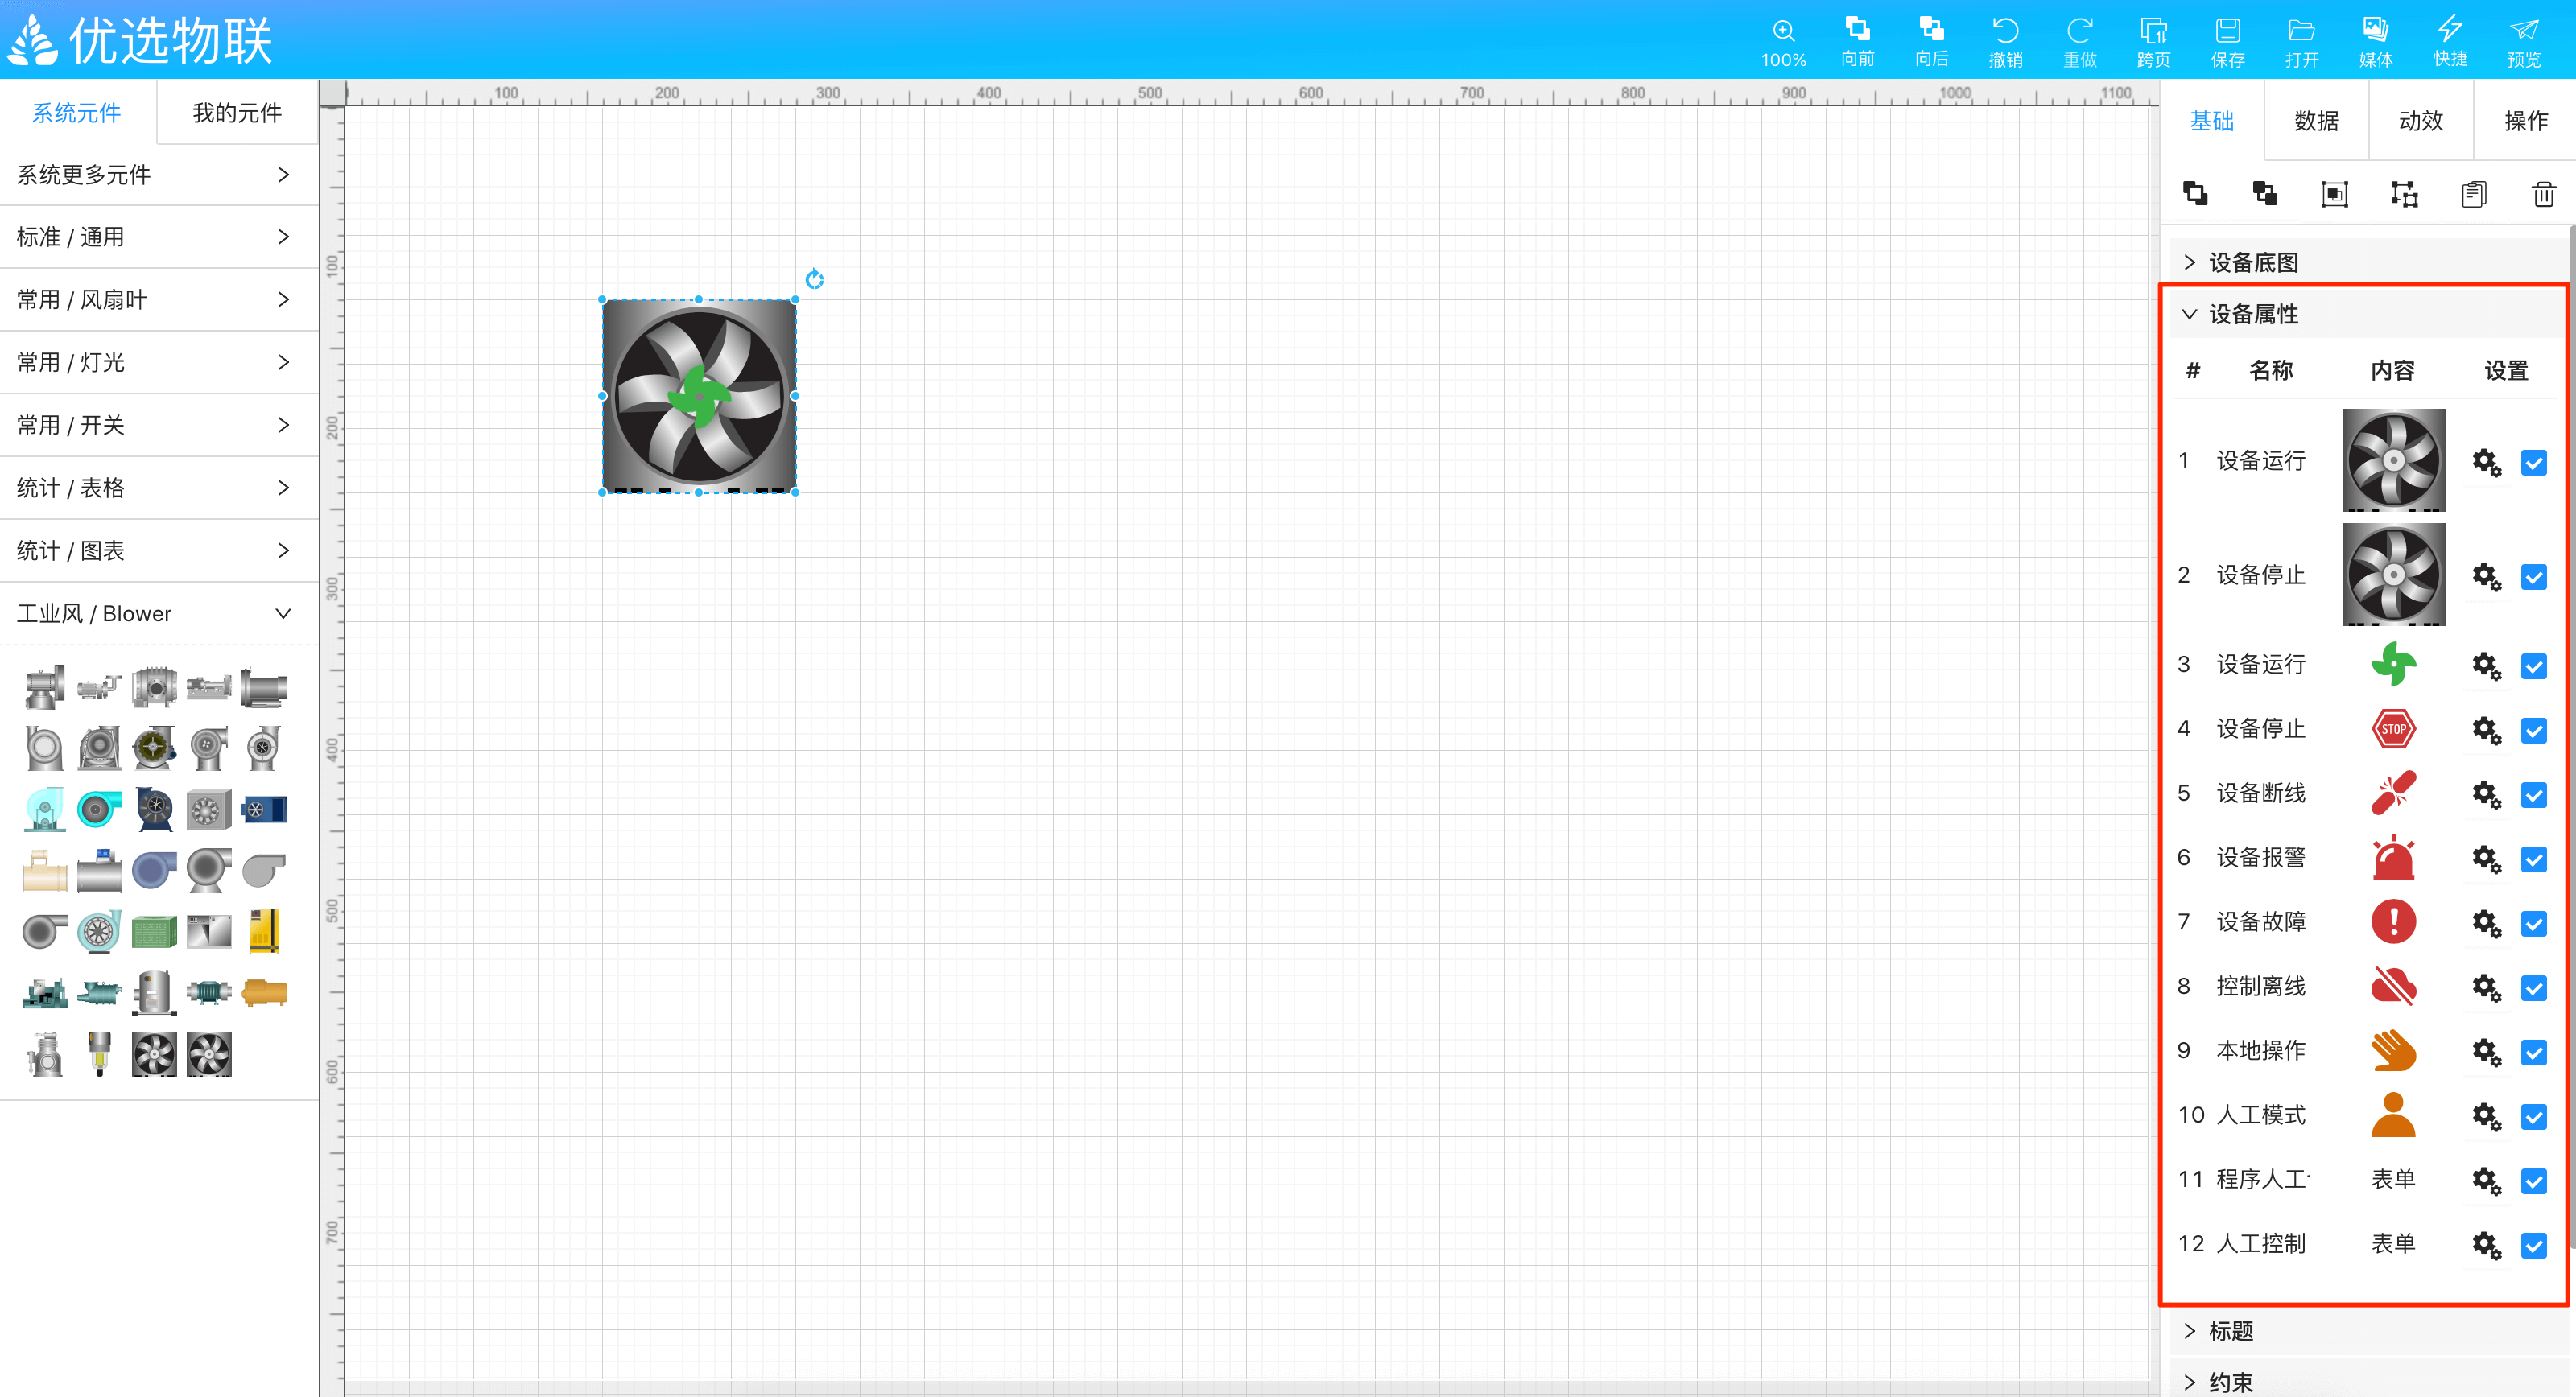Click the group selection icon in properties toolbar
The image size is (2576, 1397).
click(2334, 194)
